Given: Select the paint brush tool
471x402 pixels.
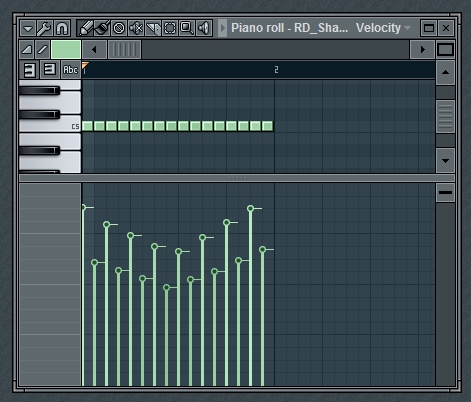Looking at the screenshot, I should pyautogui.click(x=102, y=28).
